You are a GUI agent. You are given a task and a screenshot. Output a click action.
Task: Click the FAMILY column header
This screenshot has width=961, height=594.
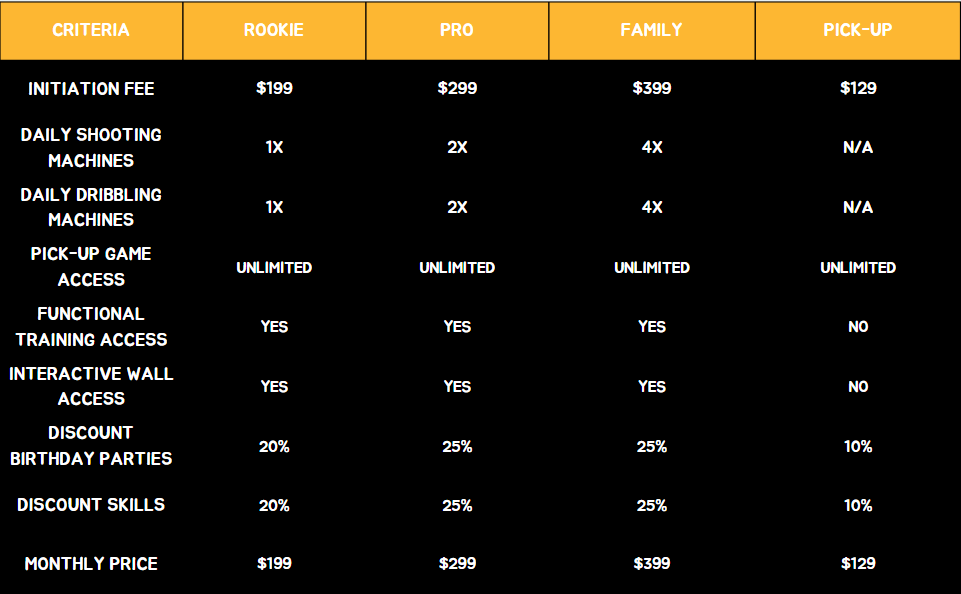coord(651,31)
